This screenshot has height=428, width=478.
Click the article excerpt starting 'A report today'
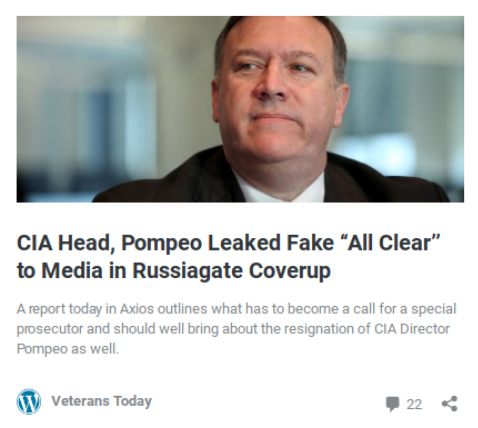click(236, 329)
